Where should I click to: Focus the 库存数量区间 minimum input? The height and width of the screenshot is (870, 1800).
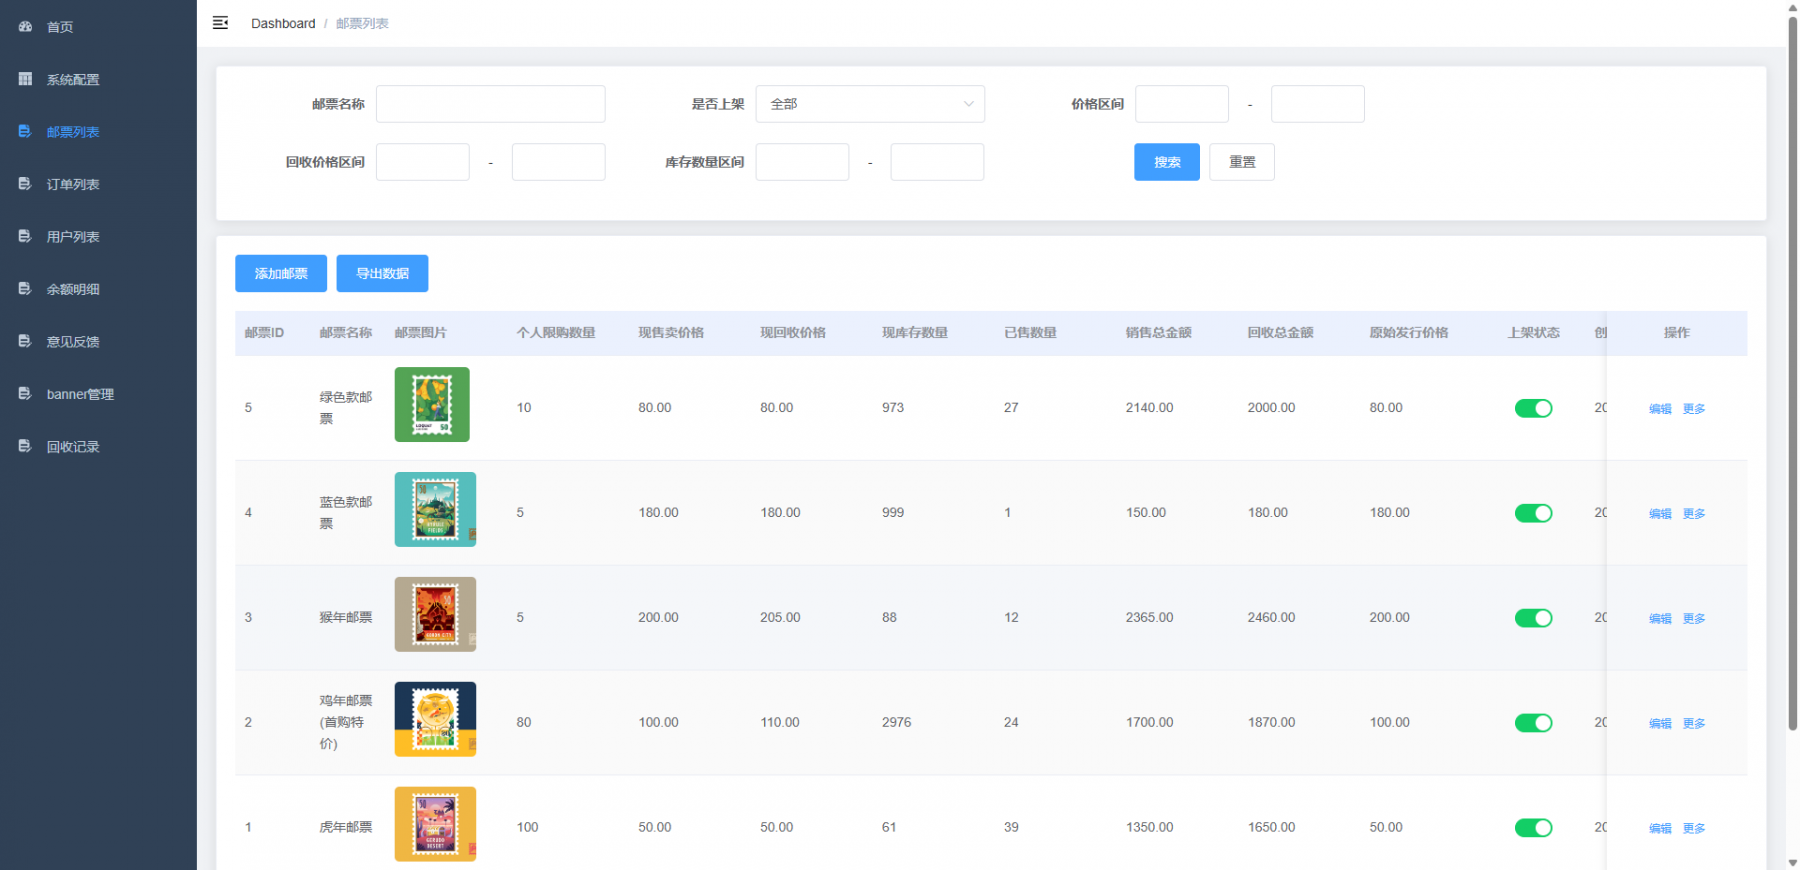802,162
